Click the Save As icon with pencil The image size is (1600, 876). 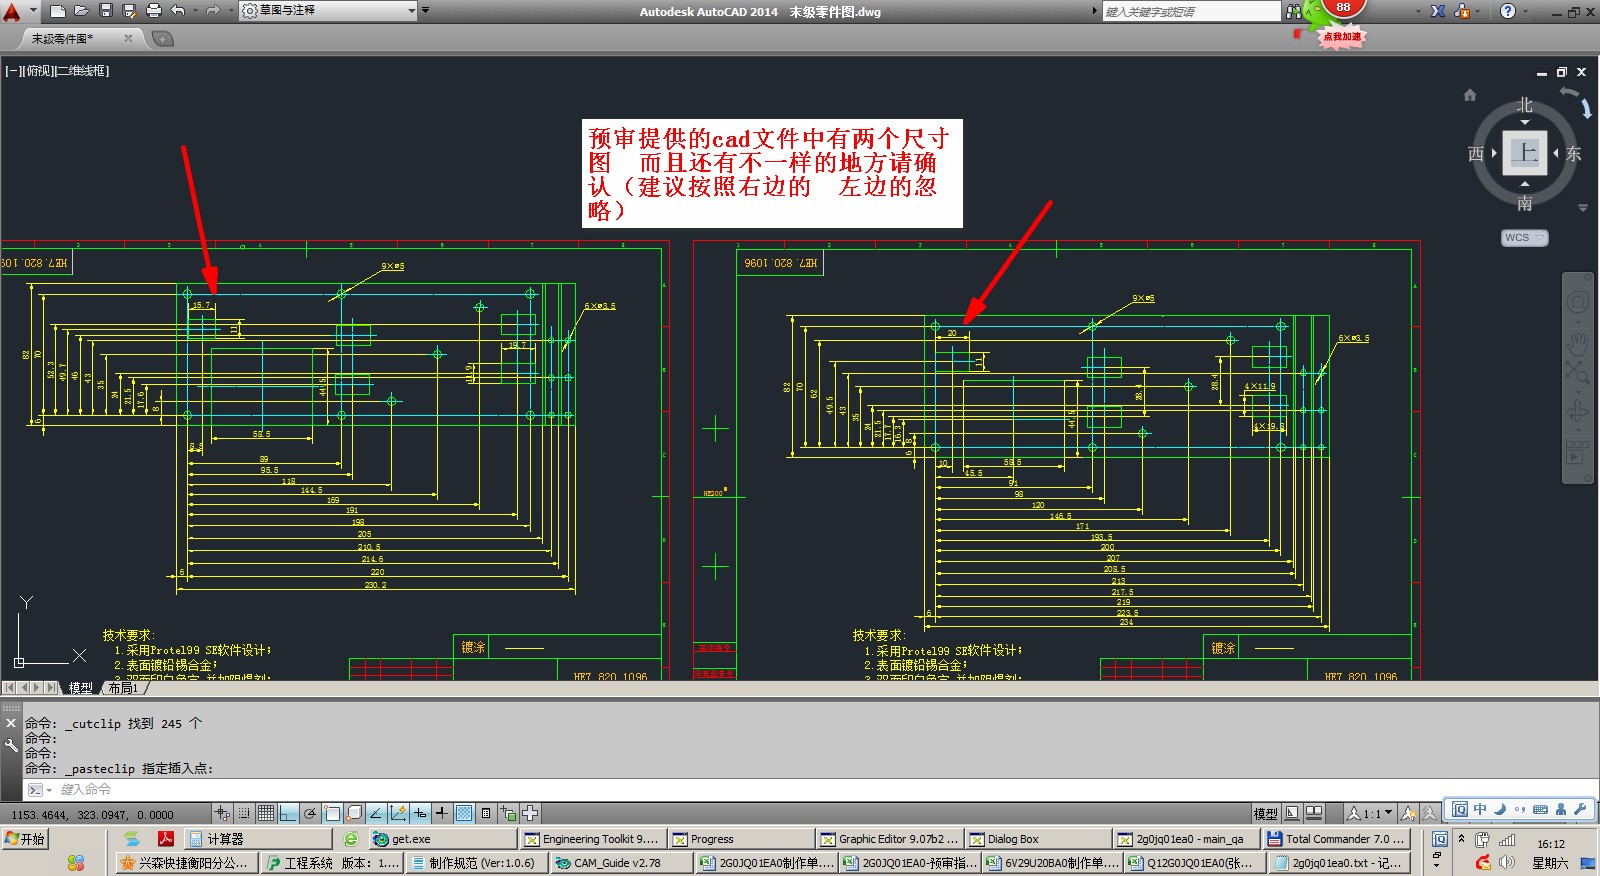(129, 11)
